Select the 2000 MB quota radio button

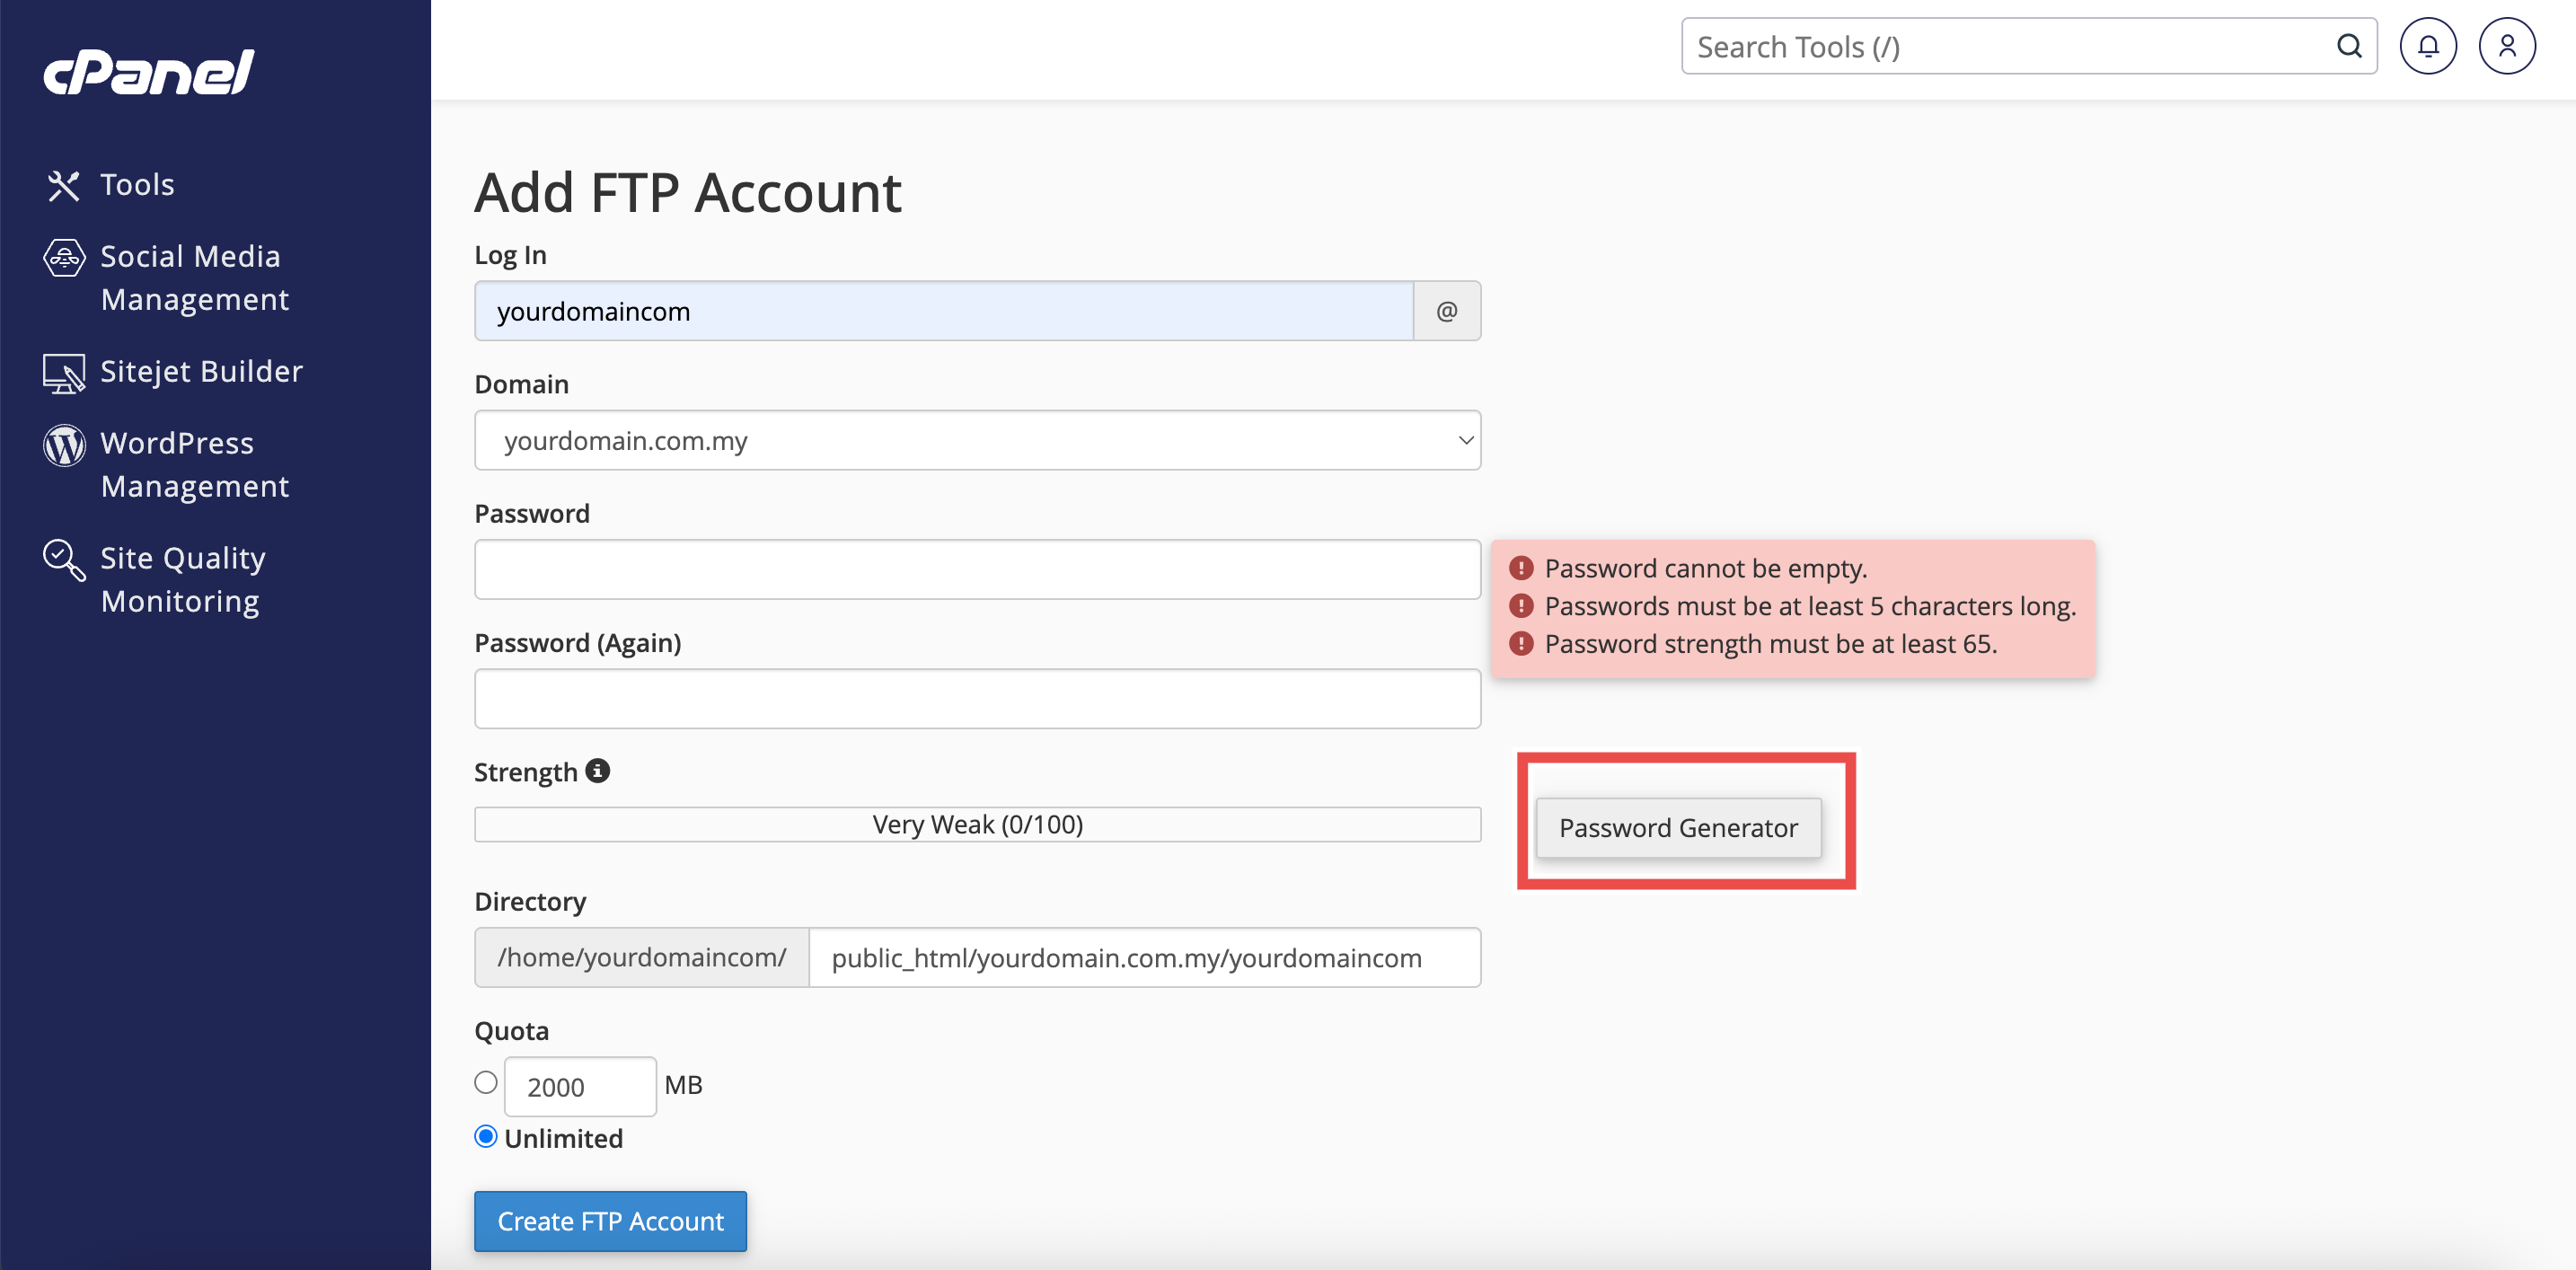point(486,1083)
